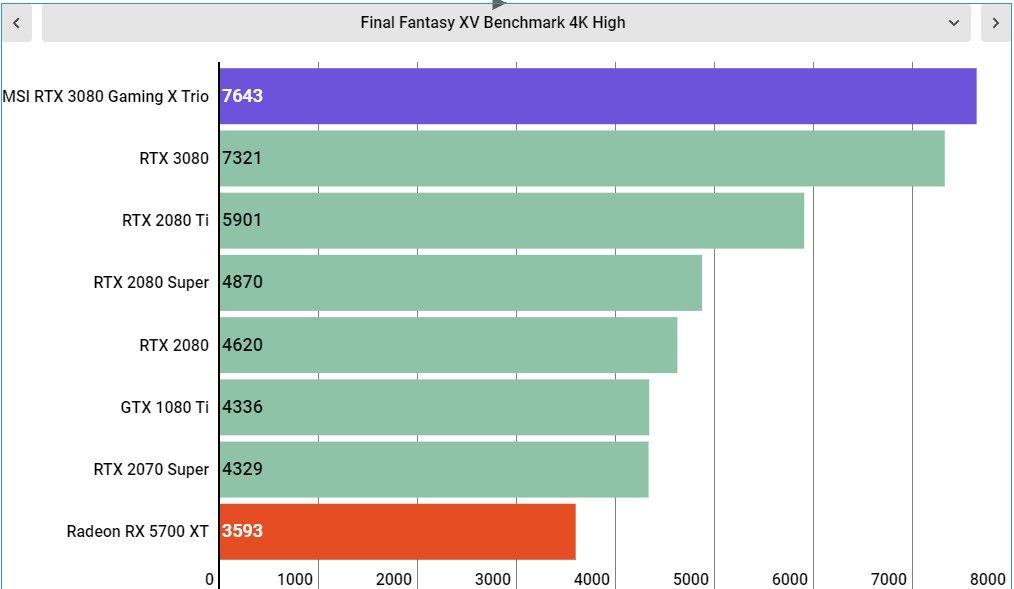The height and width of the screenshot is (589, 1014).
Task: Click the x-axis tick label 0
Action: point(209,579)
